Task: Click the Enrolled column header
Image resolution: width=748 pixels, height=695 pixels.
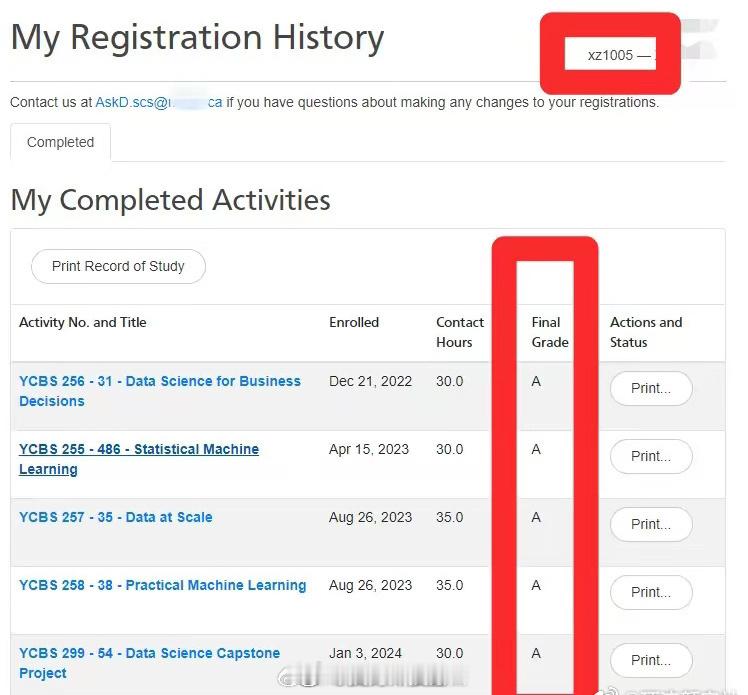Action: [x=354, y=322]
